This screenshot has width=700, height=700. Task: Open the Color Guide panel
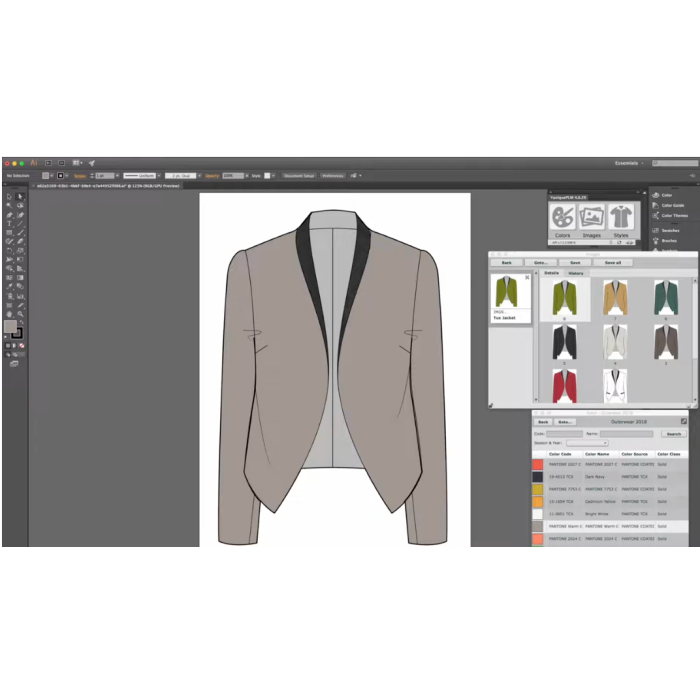pos(672,205)
